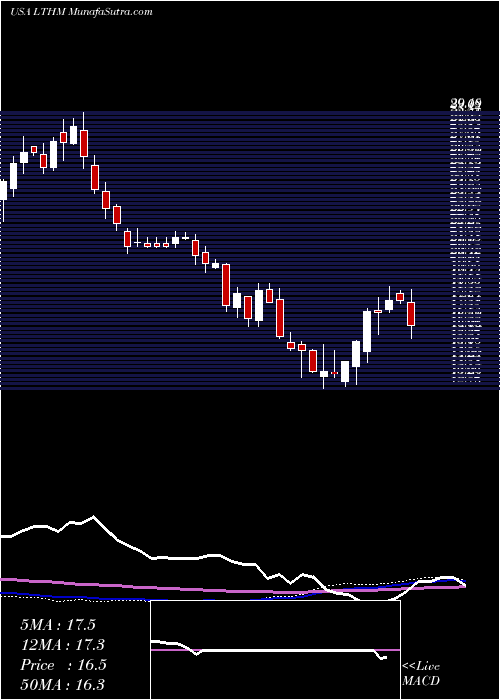Click the 5MA : 17.5 value
This screenshot has height=700, width=500.
pos(58,625)
